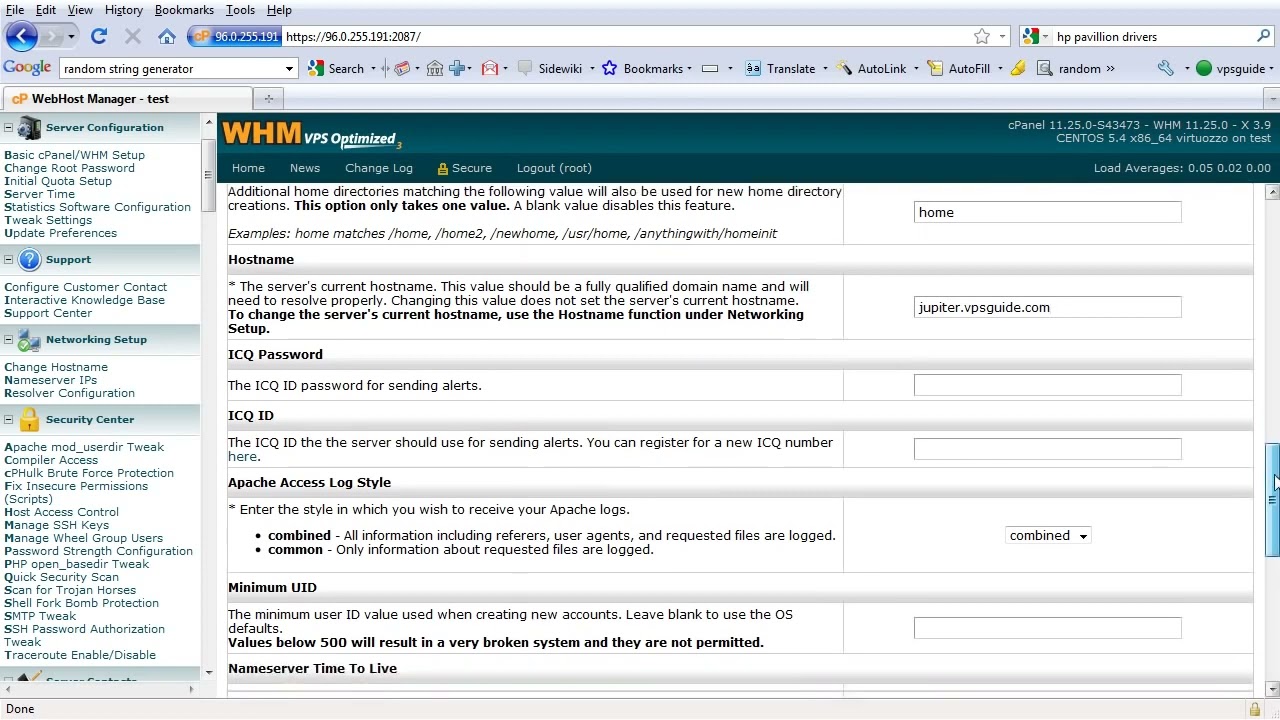Screen dimensions: 1280x720
Task: Open the Server Configuration section icon
Action: (x=29, y=128)
